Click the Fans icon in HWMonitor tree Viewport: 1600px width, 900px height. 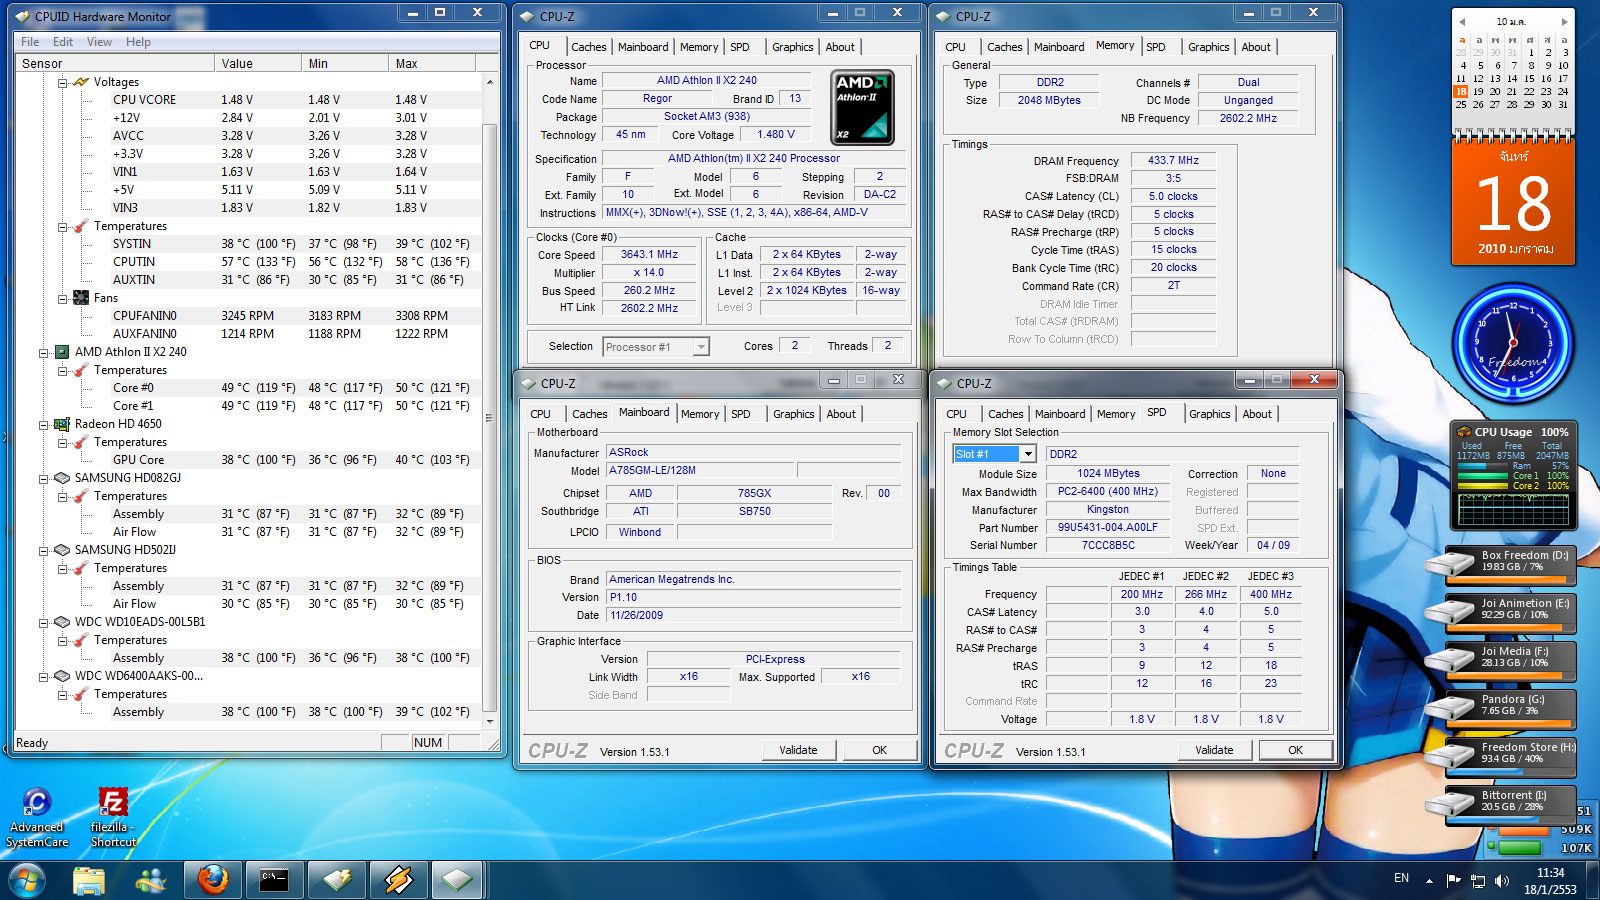click(x=81, y=298)
